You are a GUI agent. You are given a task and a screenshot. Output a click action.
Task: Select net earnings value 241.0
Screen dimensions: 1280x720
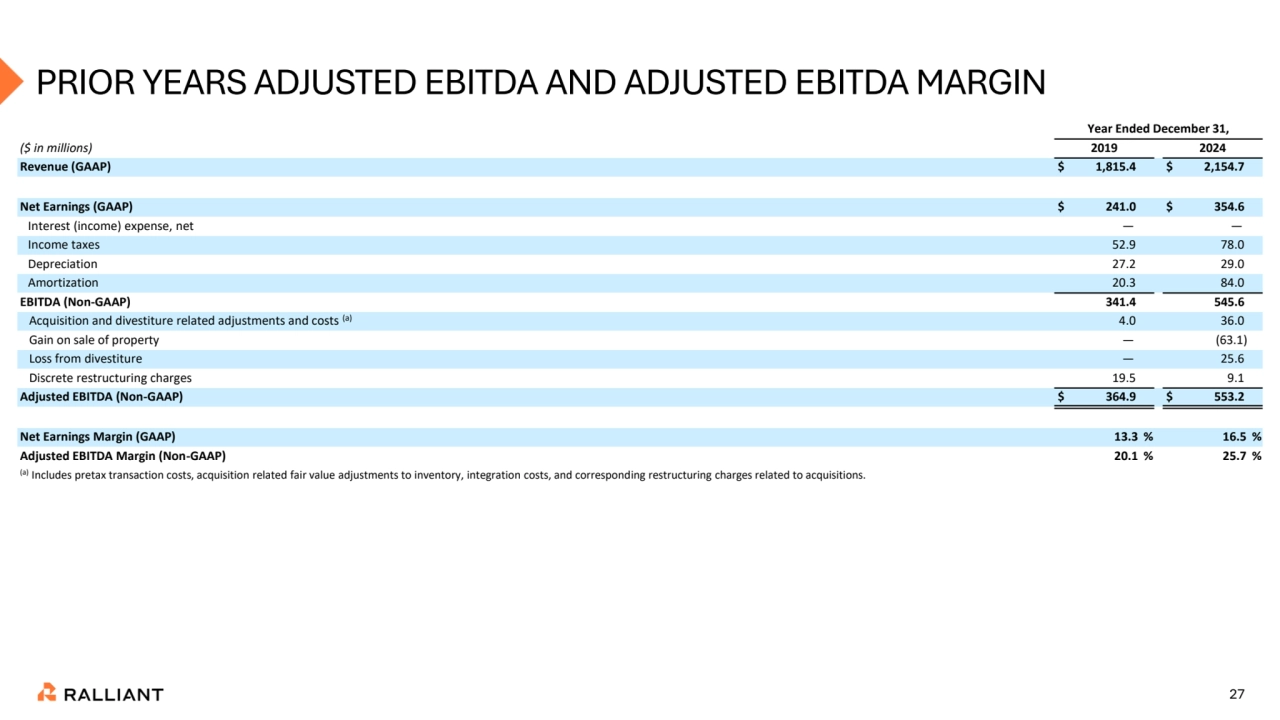tap(1120, 207)
